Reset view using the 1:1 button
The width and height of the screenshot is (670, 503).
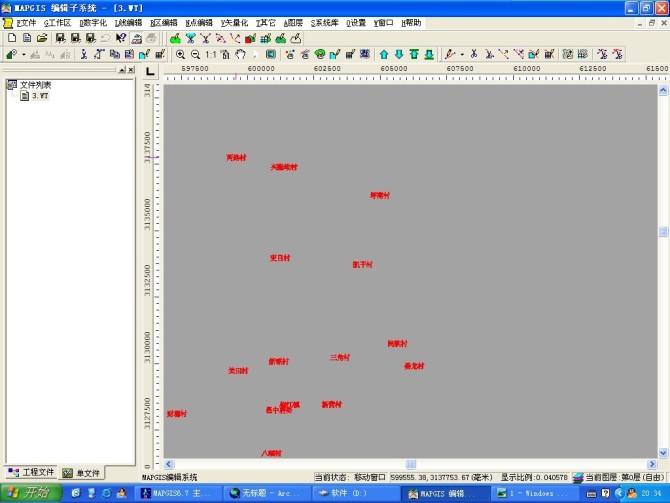pos(210,54)
